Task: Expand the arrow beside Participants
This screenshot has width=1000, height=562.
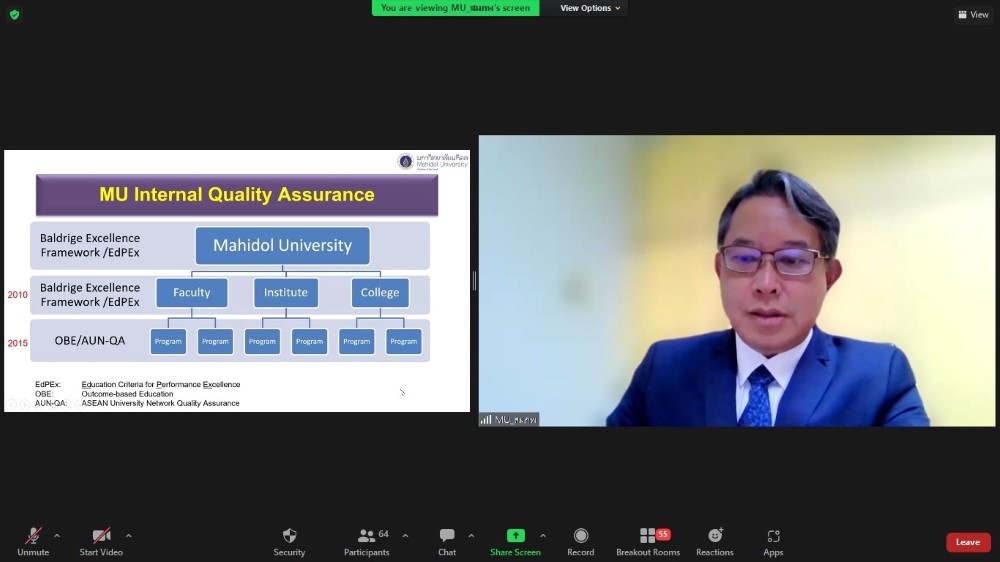Action: pyautogui.click(x=405, y=536)
